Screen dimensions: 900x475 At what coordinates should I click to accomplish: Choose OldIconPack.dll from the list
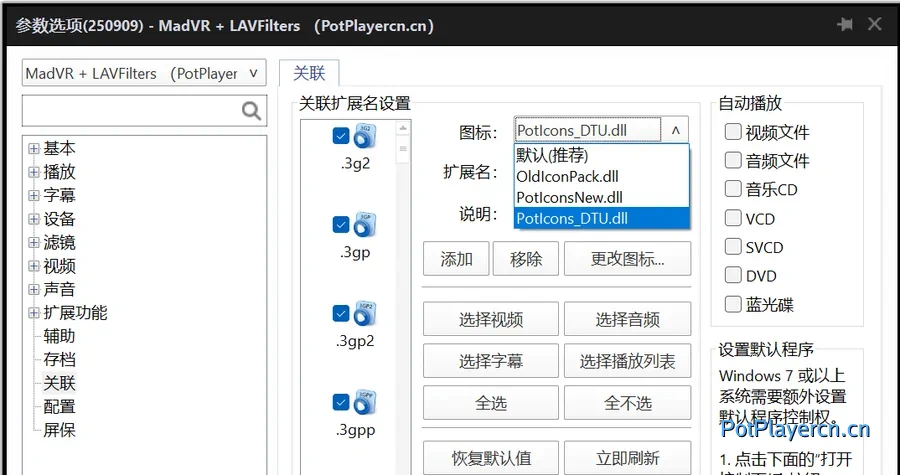pos(602,176)
